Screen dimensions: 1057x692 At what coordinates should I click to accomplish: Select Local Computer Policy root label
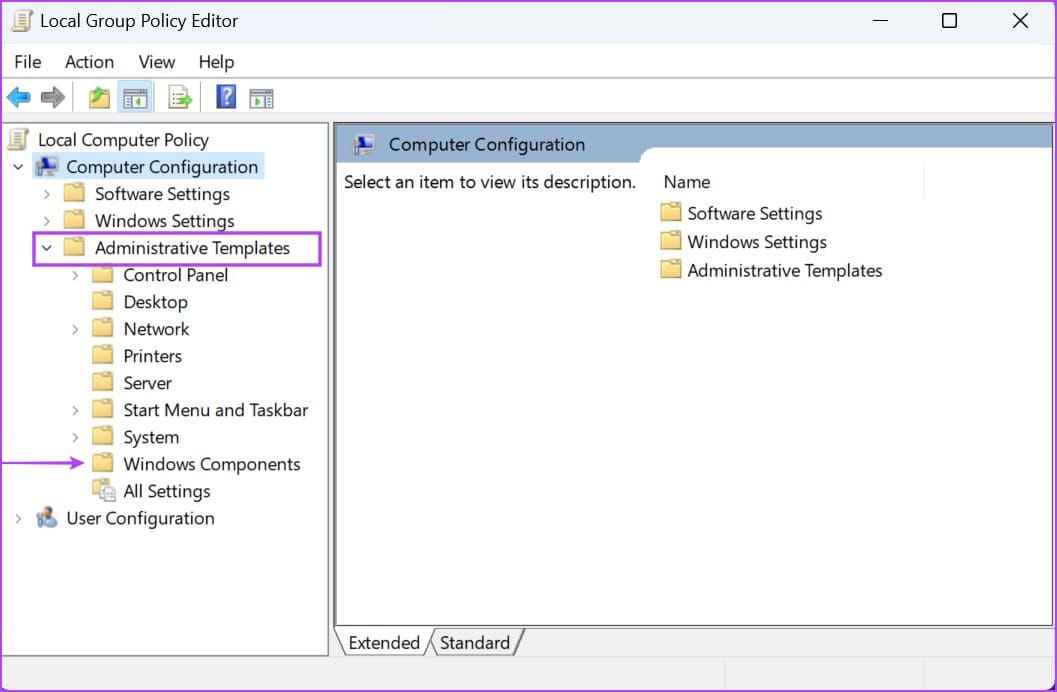pos(123,140)
